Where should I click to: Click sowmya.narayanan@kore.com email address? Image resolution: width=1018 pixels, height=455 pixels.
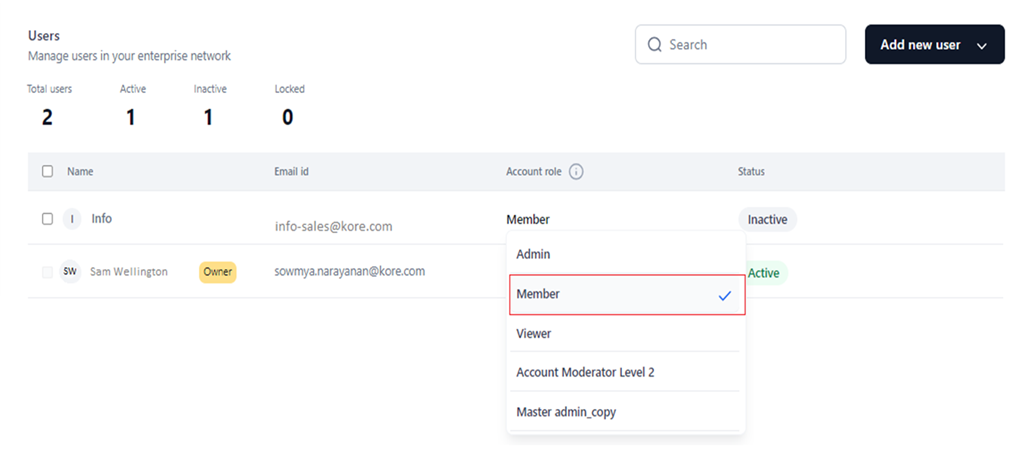[x=350, y=271]
